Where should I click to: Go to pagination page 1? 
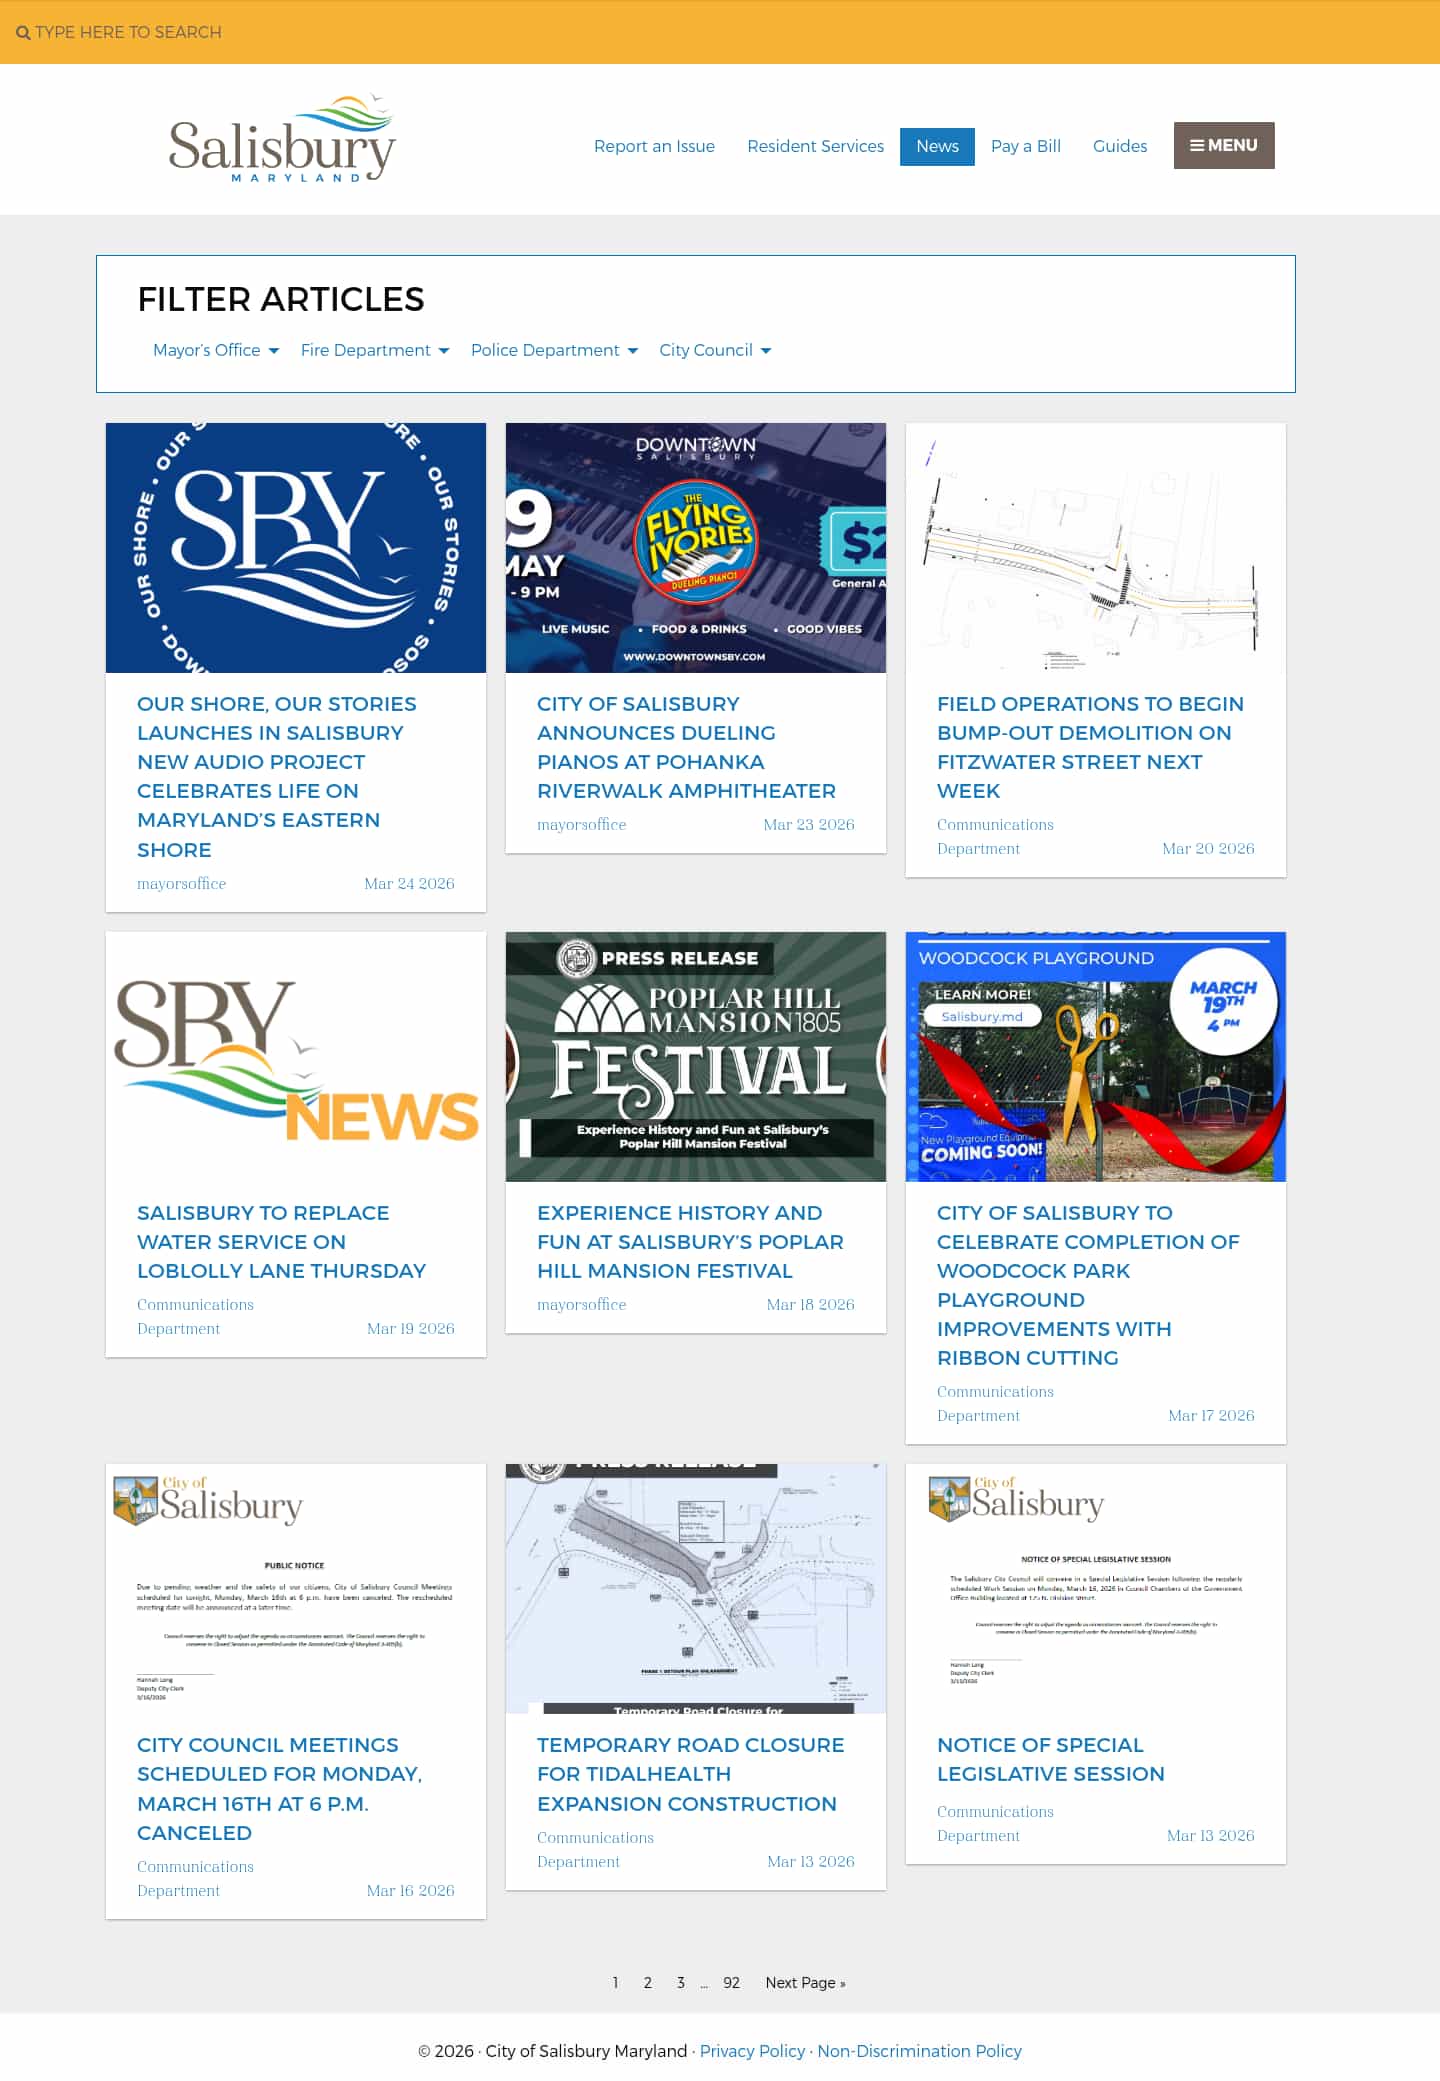click(615, 1983)
